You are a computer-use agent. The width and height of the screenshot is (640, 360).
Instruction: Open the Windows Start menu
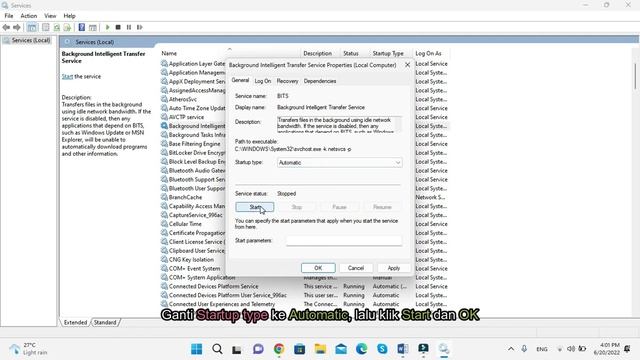tap(196, 349)
